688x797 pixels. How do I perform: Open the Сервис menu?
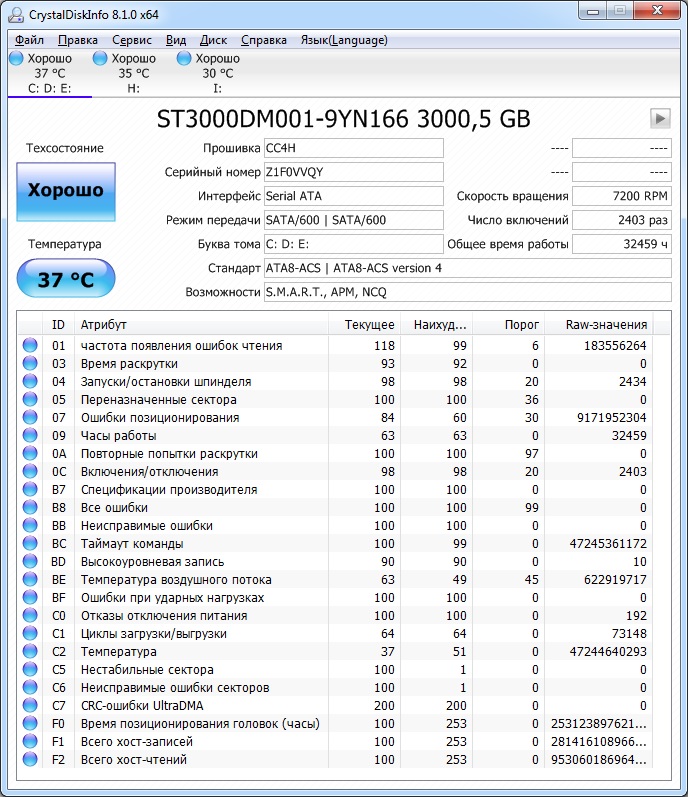click(x=132, y=40)
